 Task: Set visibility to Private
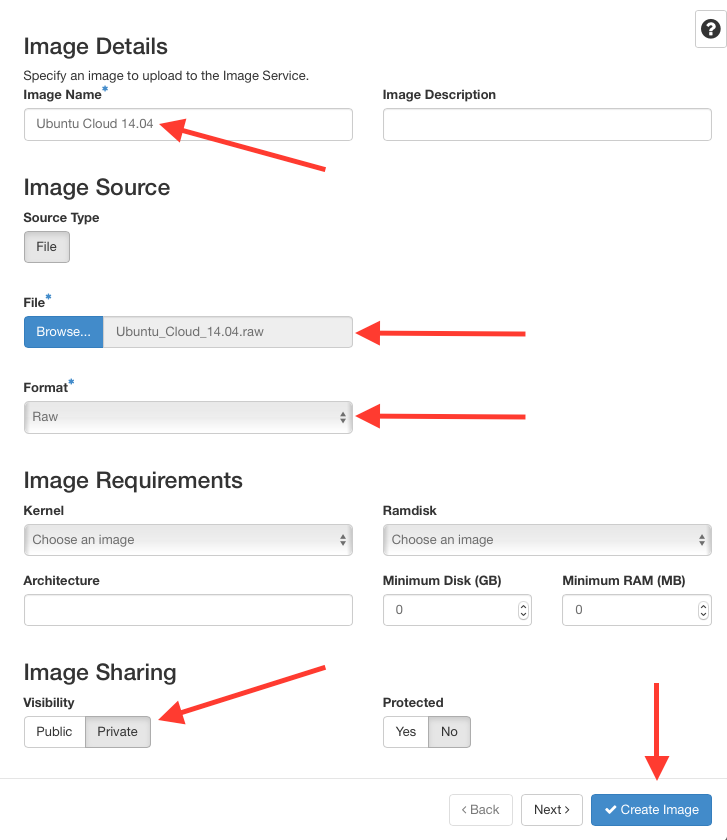[118, 732]
